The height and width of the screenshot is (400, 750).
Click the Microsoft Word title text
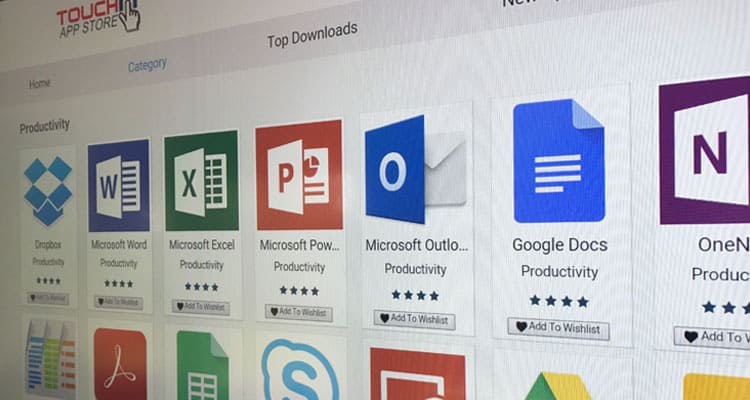tap(119, 245)
